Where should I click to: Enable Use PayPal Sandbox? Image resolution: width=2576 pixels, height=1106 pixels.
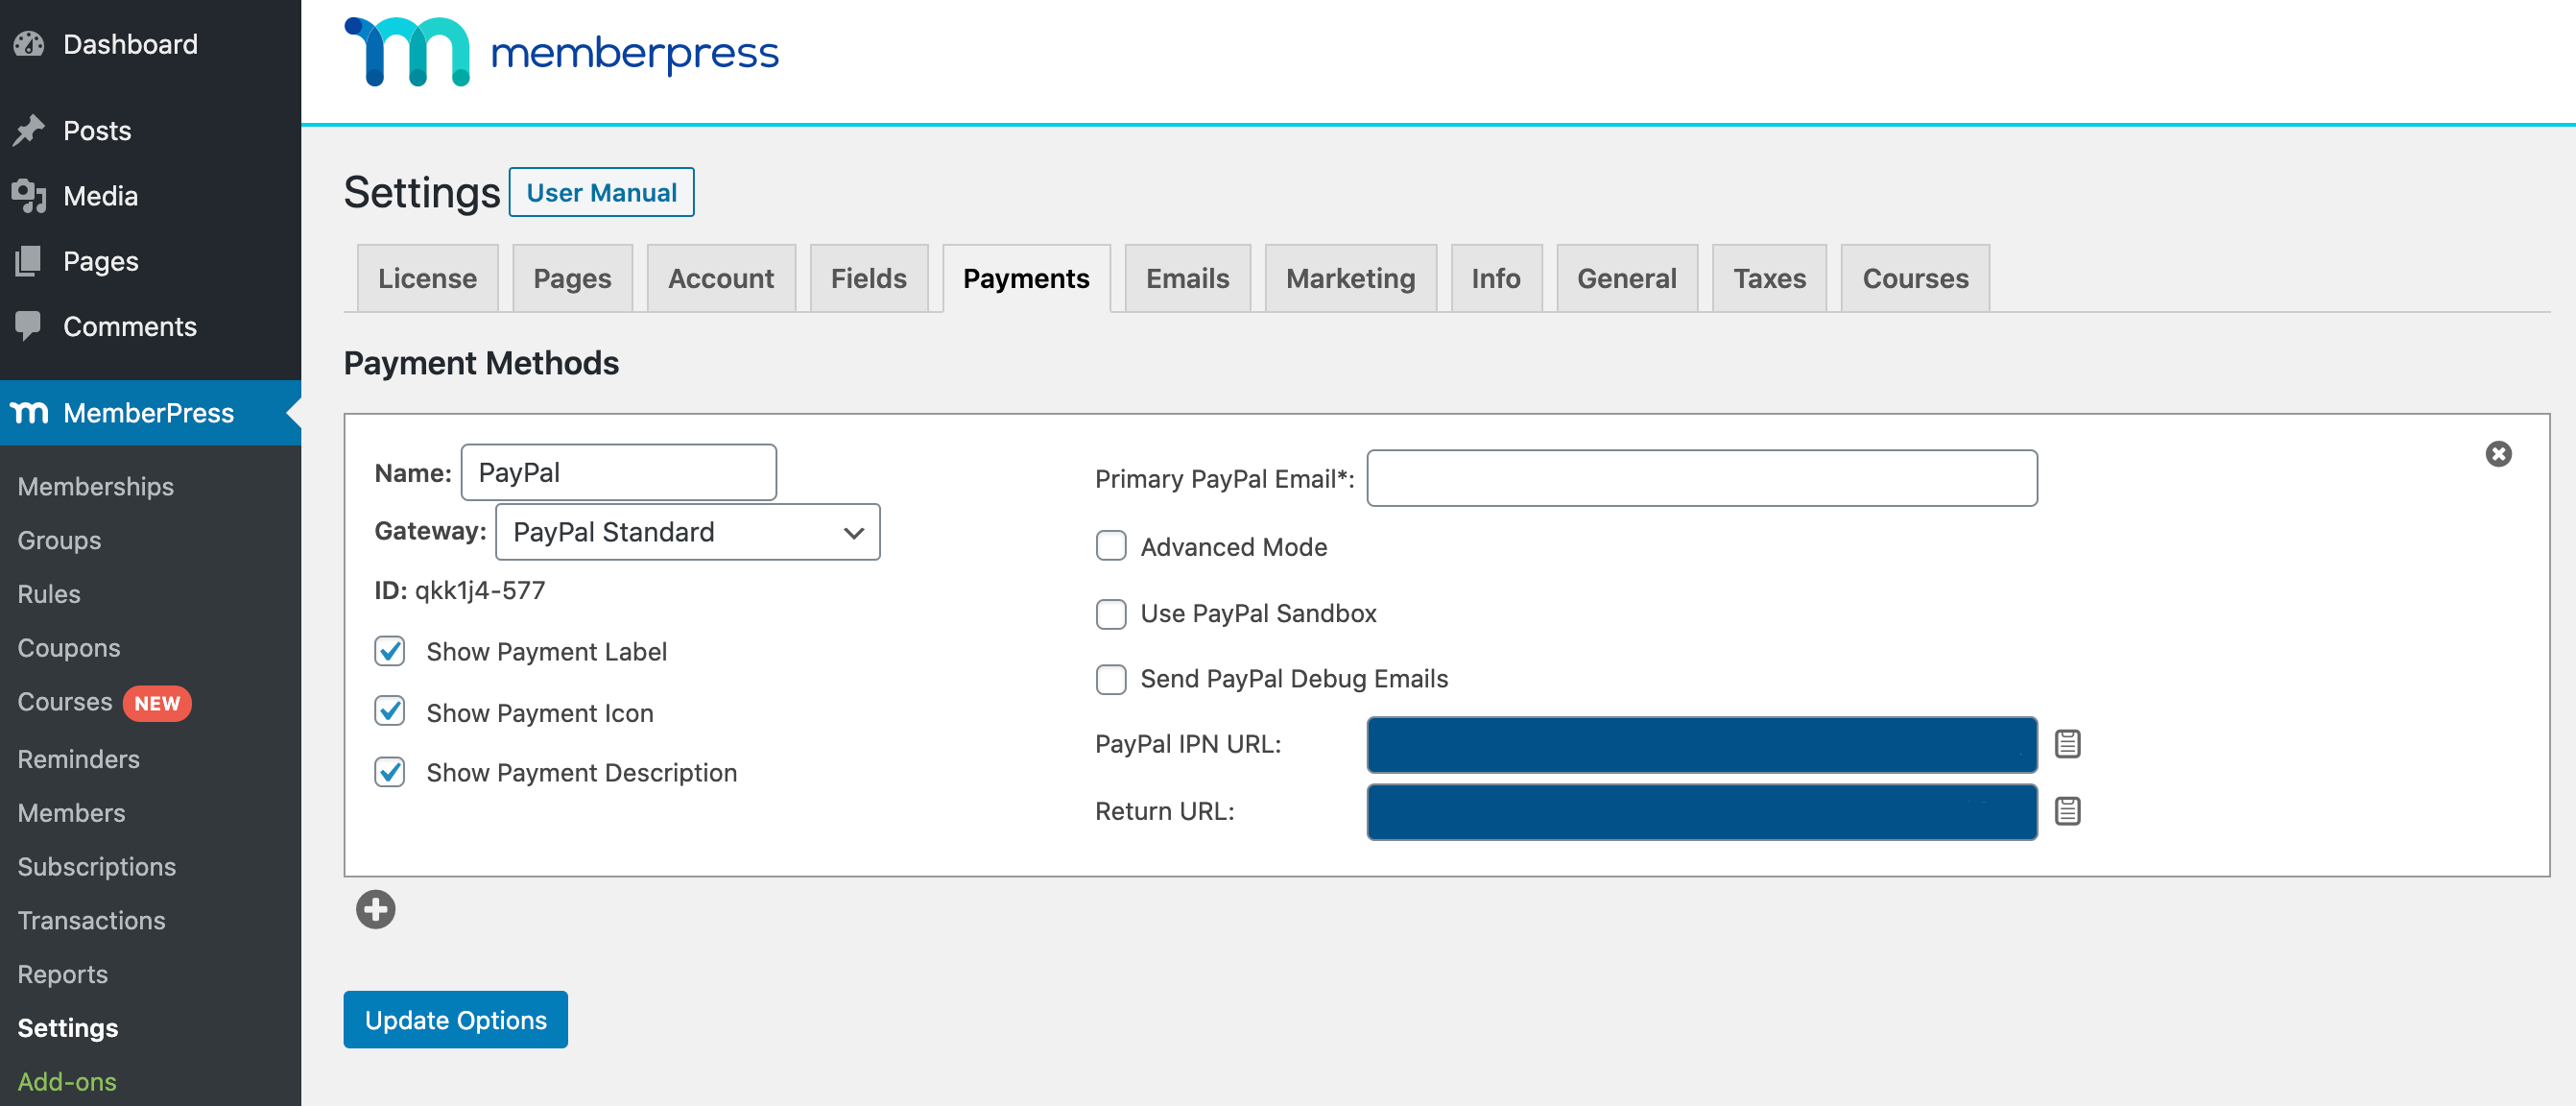[x=1111, y=613]
